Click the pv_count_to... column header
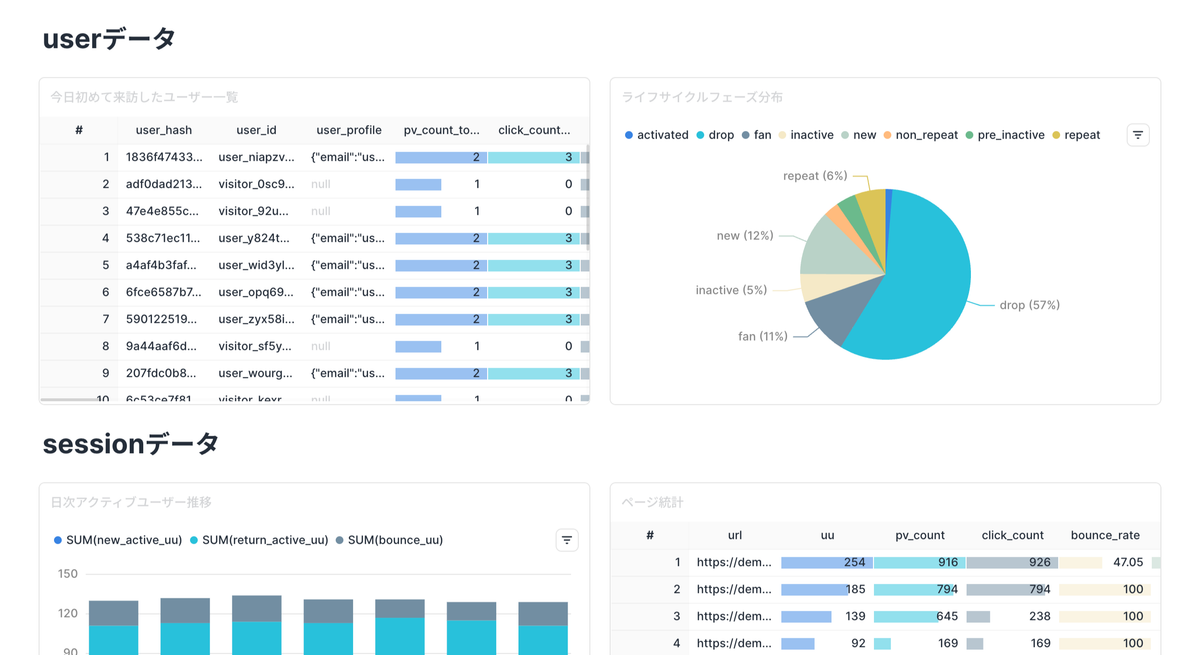The height and width of the screenshot is (655, 1200). (441, 130)
